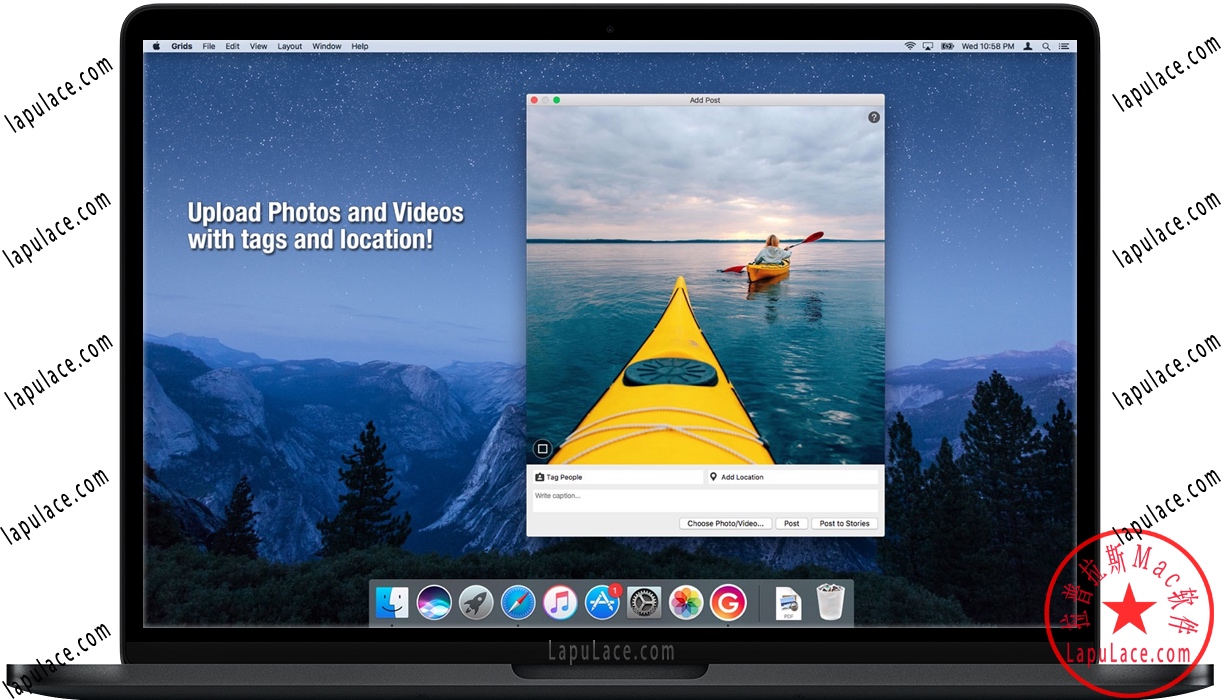Activate Siri from the Dock
Image resolution: width=1221 pixels, height=700 pixels.
[434, 602]
